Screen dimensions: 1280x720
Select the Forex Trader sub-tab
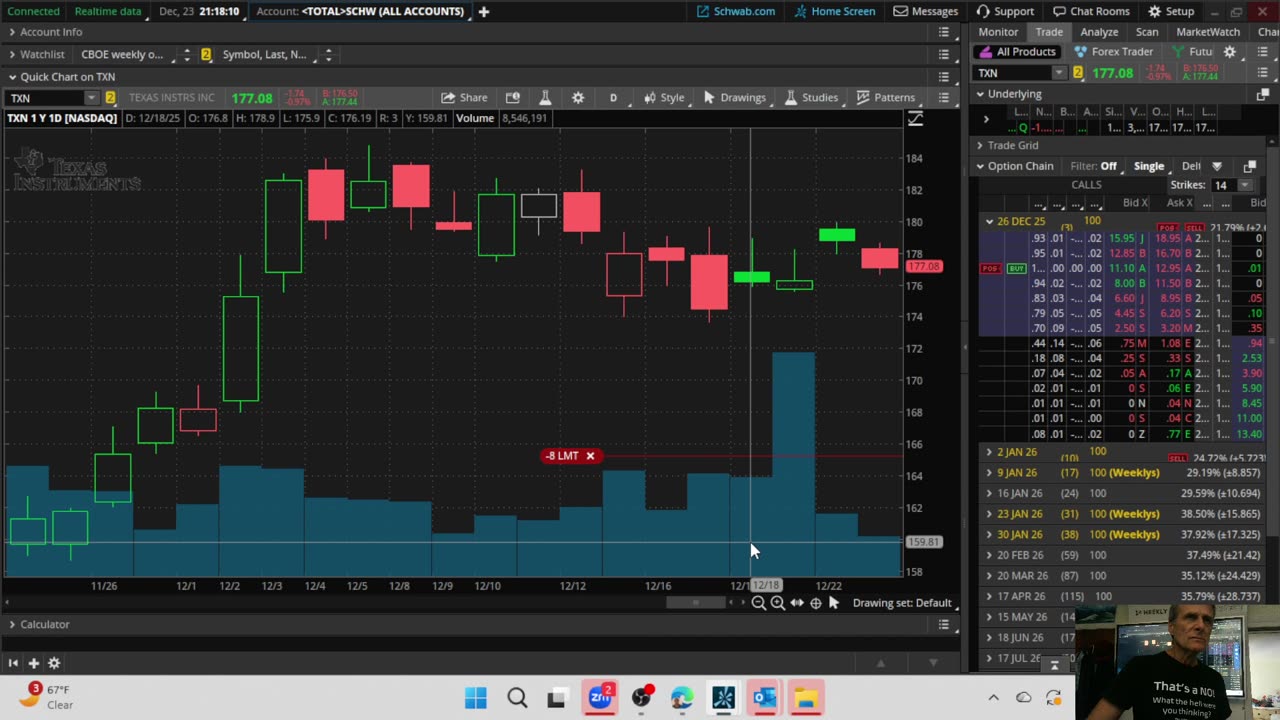point(1113,52)
